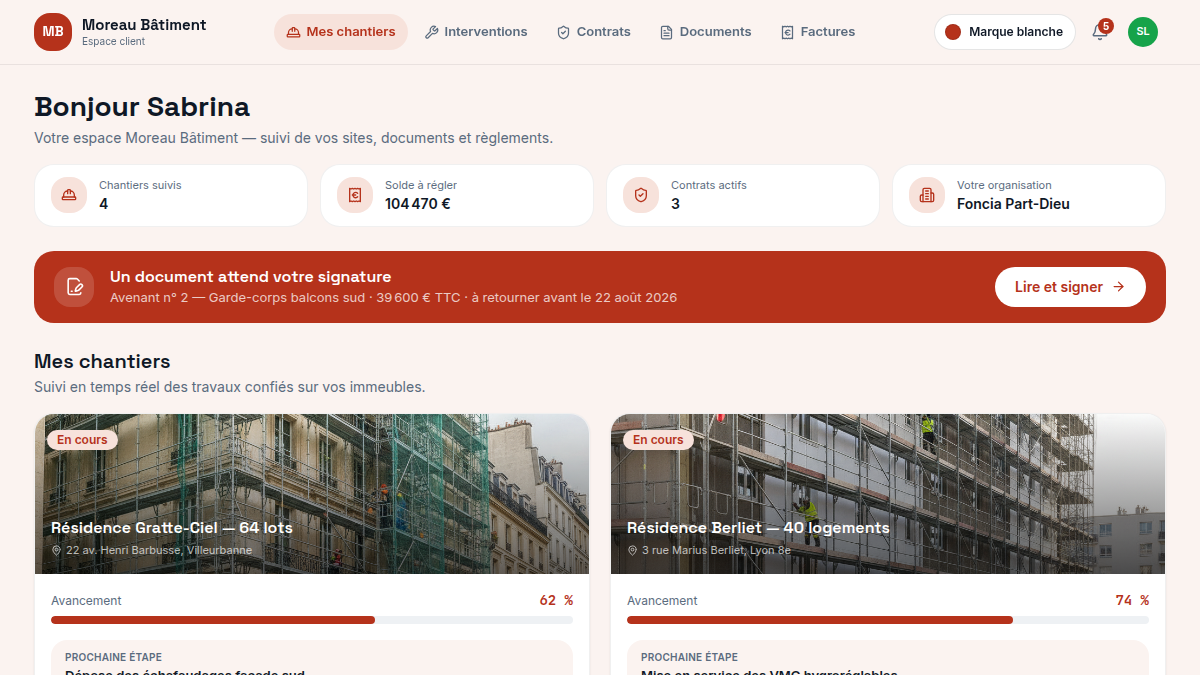Click the hard hat icon in Chantiers suivis card
The width and height of the screenshot is (1200, 675).
tap(69, 195)
